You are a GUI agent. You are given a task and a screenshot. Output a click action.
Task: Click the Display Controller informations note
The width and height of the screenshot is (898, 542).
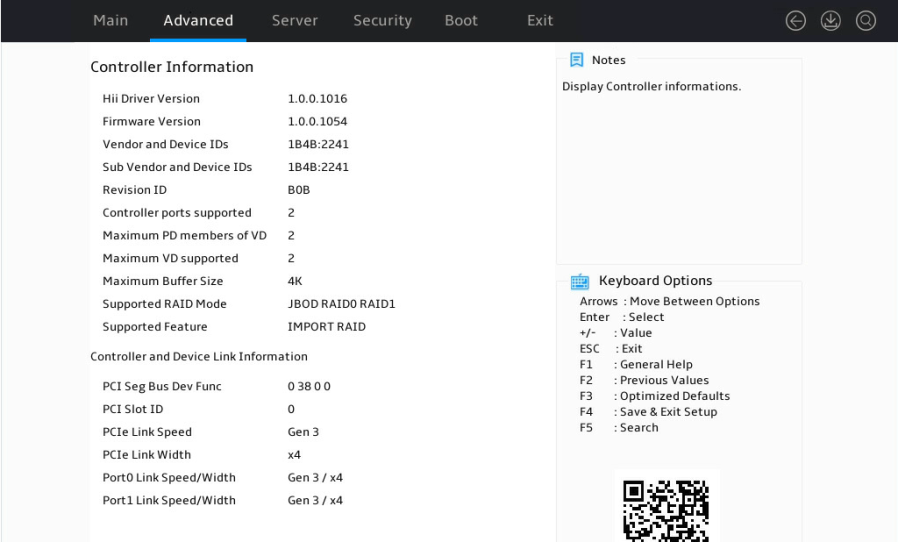pos(651,87)
